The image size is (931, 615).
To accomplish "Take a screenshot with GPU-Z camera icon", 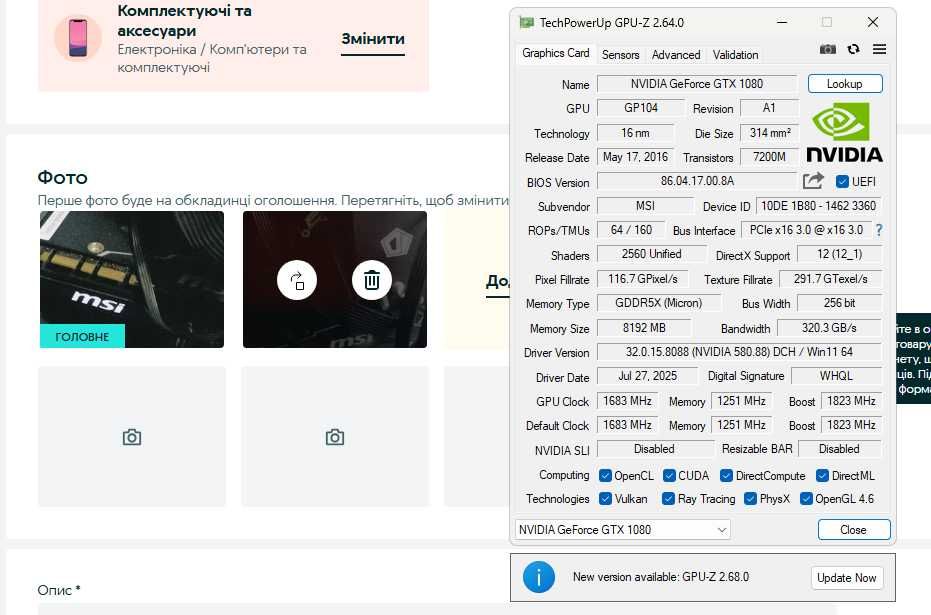I will coord(828,49).
